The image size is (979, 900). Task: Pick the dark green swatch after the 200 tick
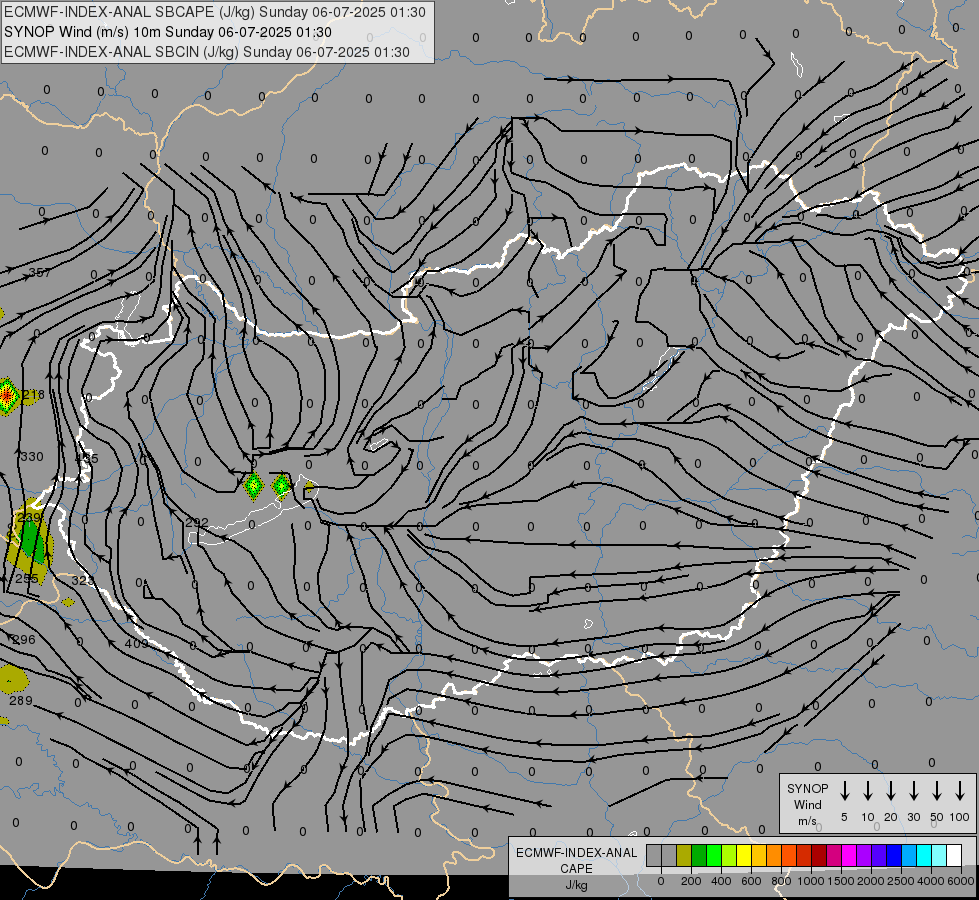click(699, 855)
